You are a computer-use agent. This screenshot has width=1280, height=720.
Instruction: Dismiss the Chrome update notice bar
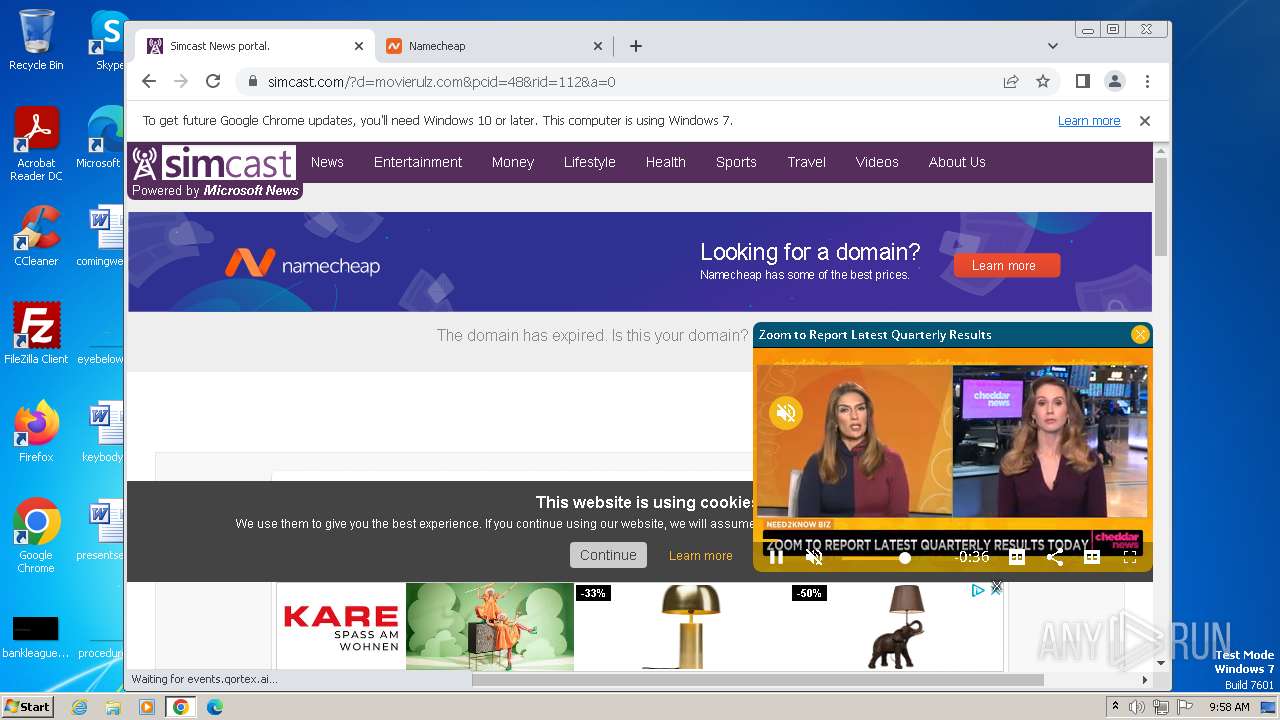(x=1145, y=120)
